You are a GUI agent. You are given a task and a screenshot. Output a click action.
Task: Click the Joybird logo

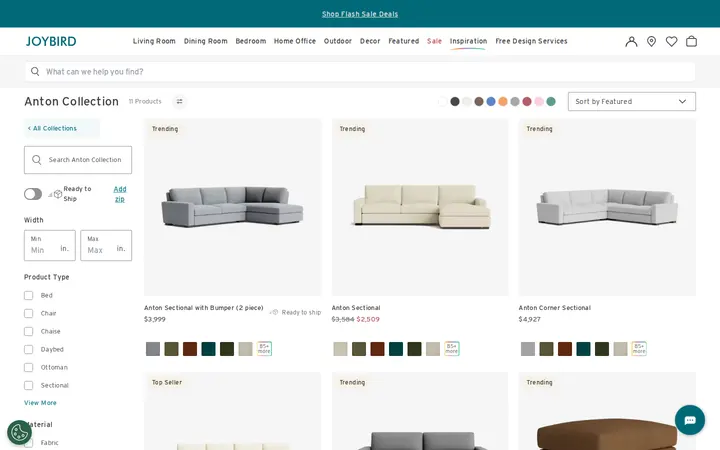pyautogui.click(x=51, y=41)
